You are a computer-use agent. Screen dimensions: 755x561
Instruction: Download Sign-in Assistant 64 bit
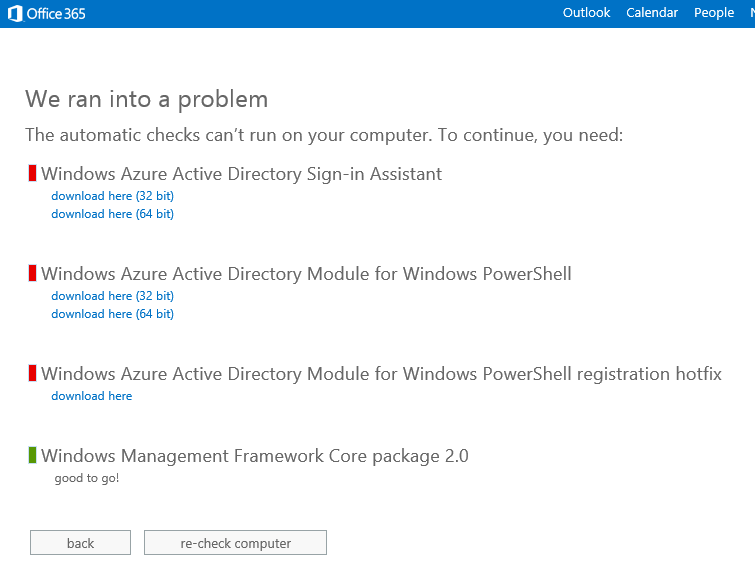(112, 214)
